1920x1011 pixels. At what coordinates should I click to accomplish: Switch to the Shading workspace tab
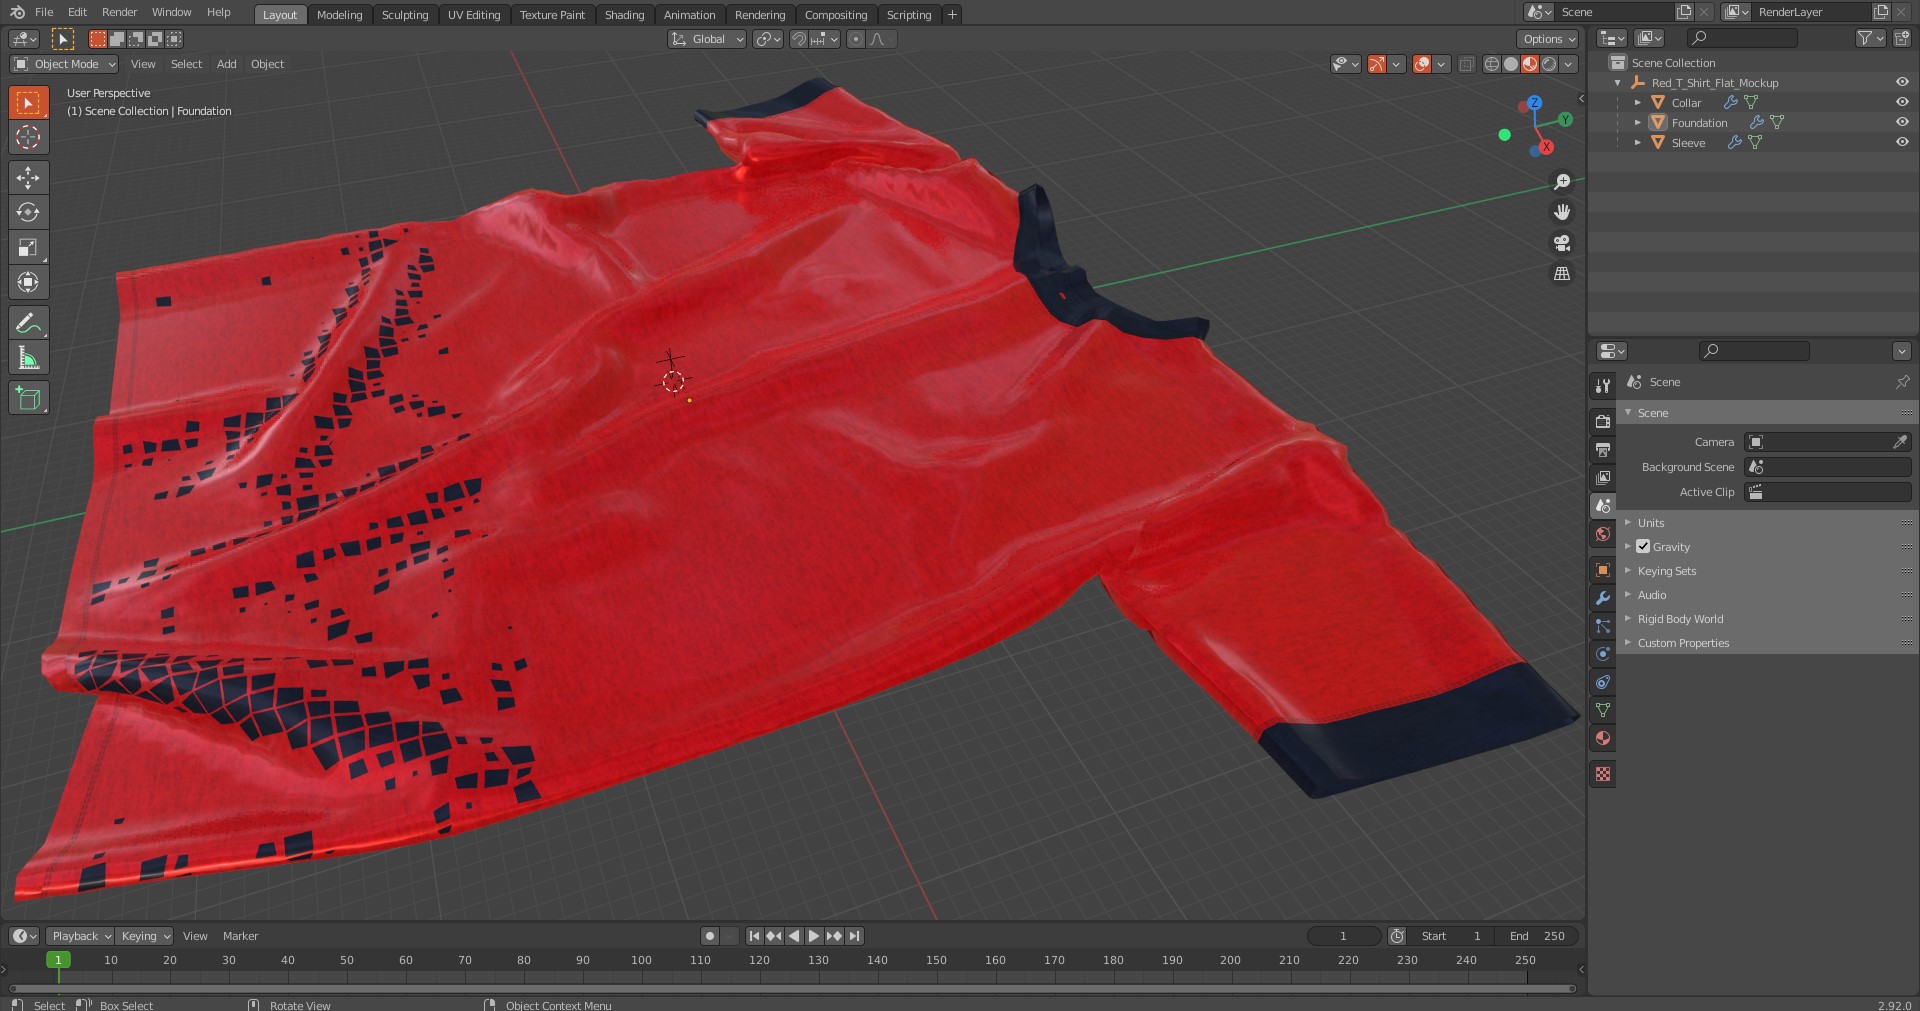pos(624,15)
